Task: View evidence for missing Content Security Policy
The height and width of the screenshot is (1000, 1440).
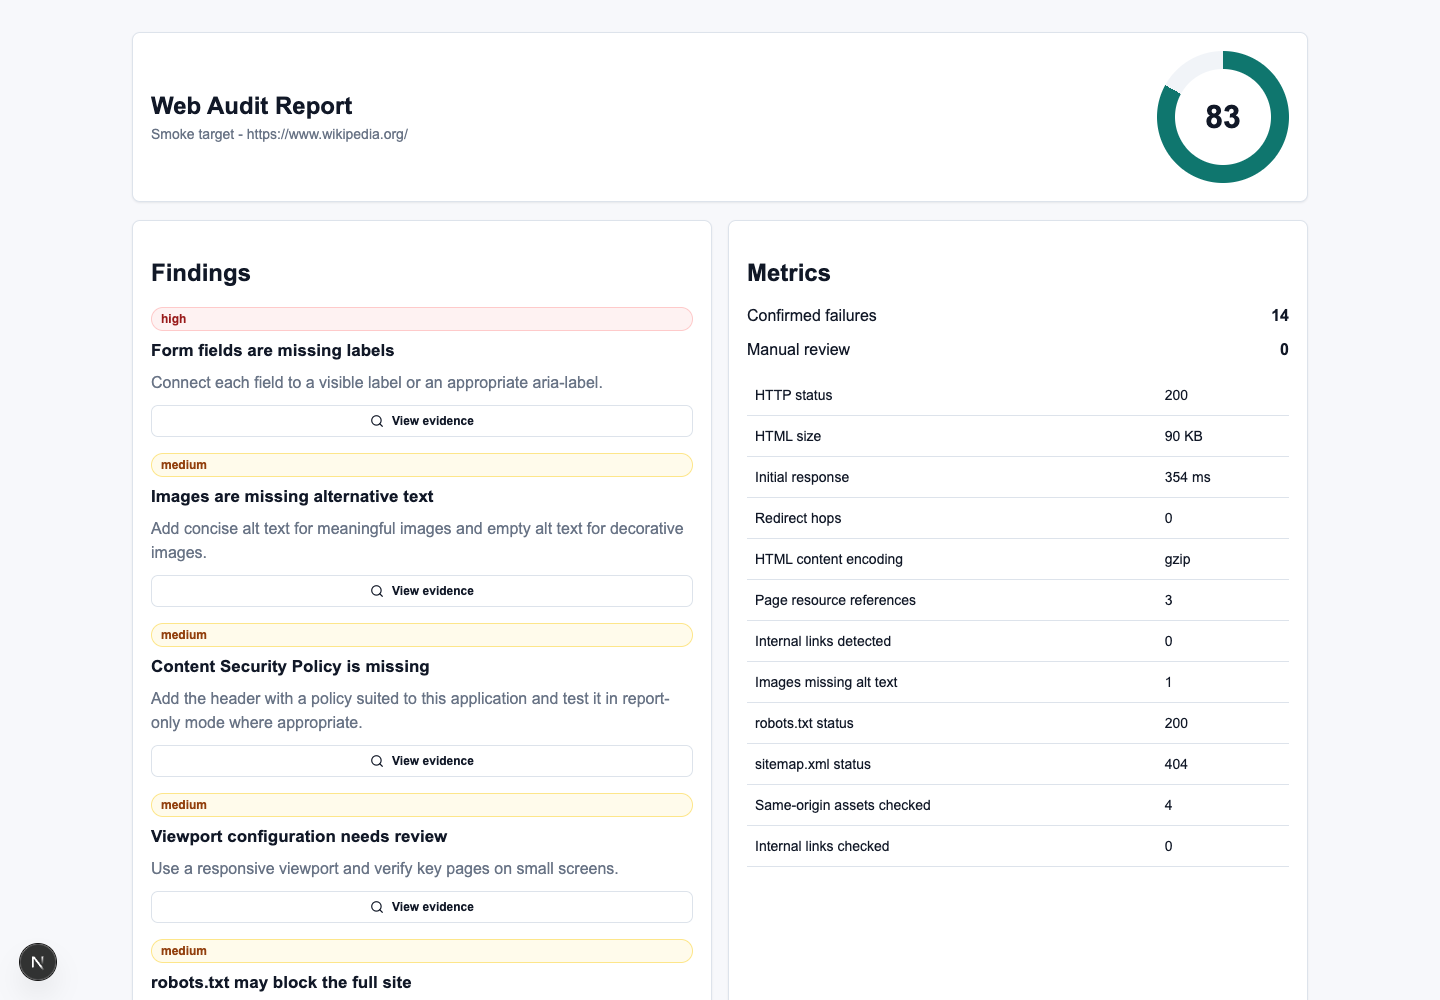Action: coord(422,761)
